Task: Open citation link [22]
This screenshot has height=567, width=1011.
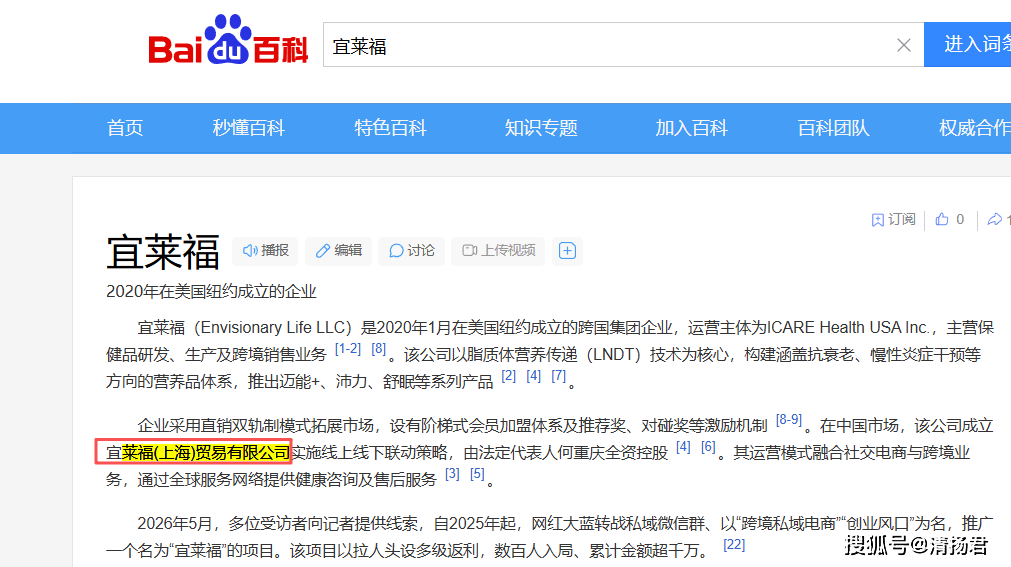Action: [x=734, y=544]
